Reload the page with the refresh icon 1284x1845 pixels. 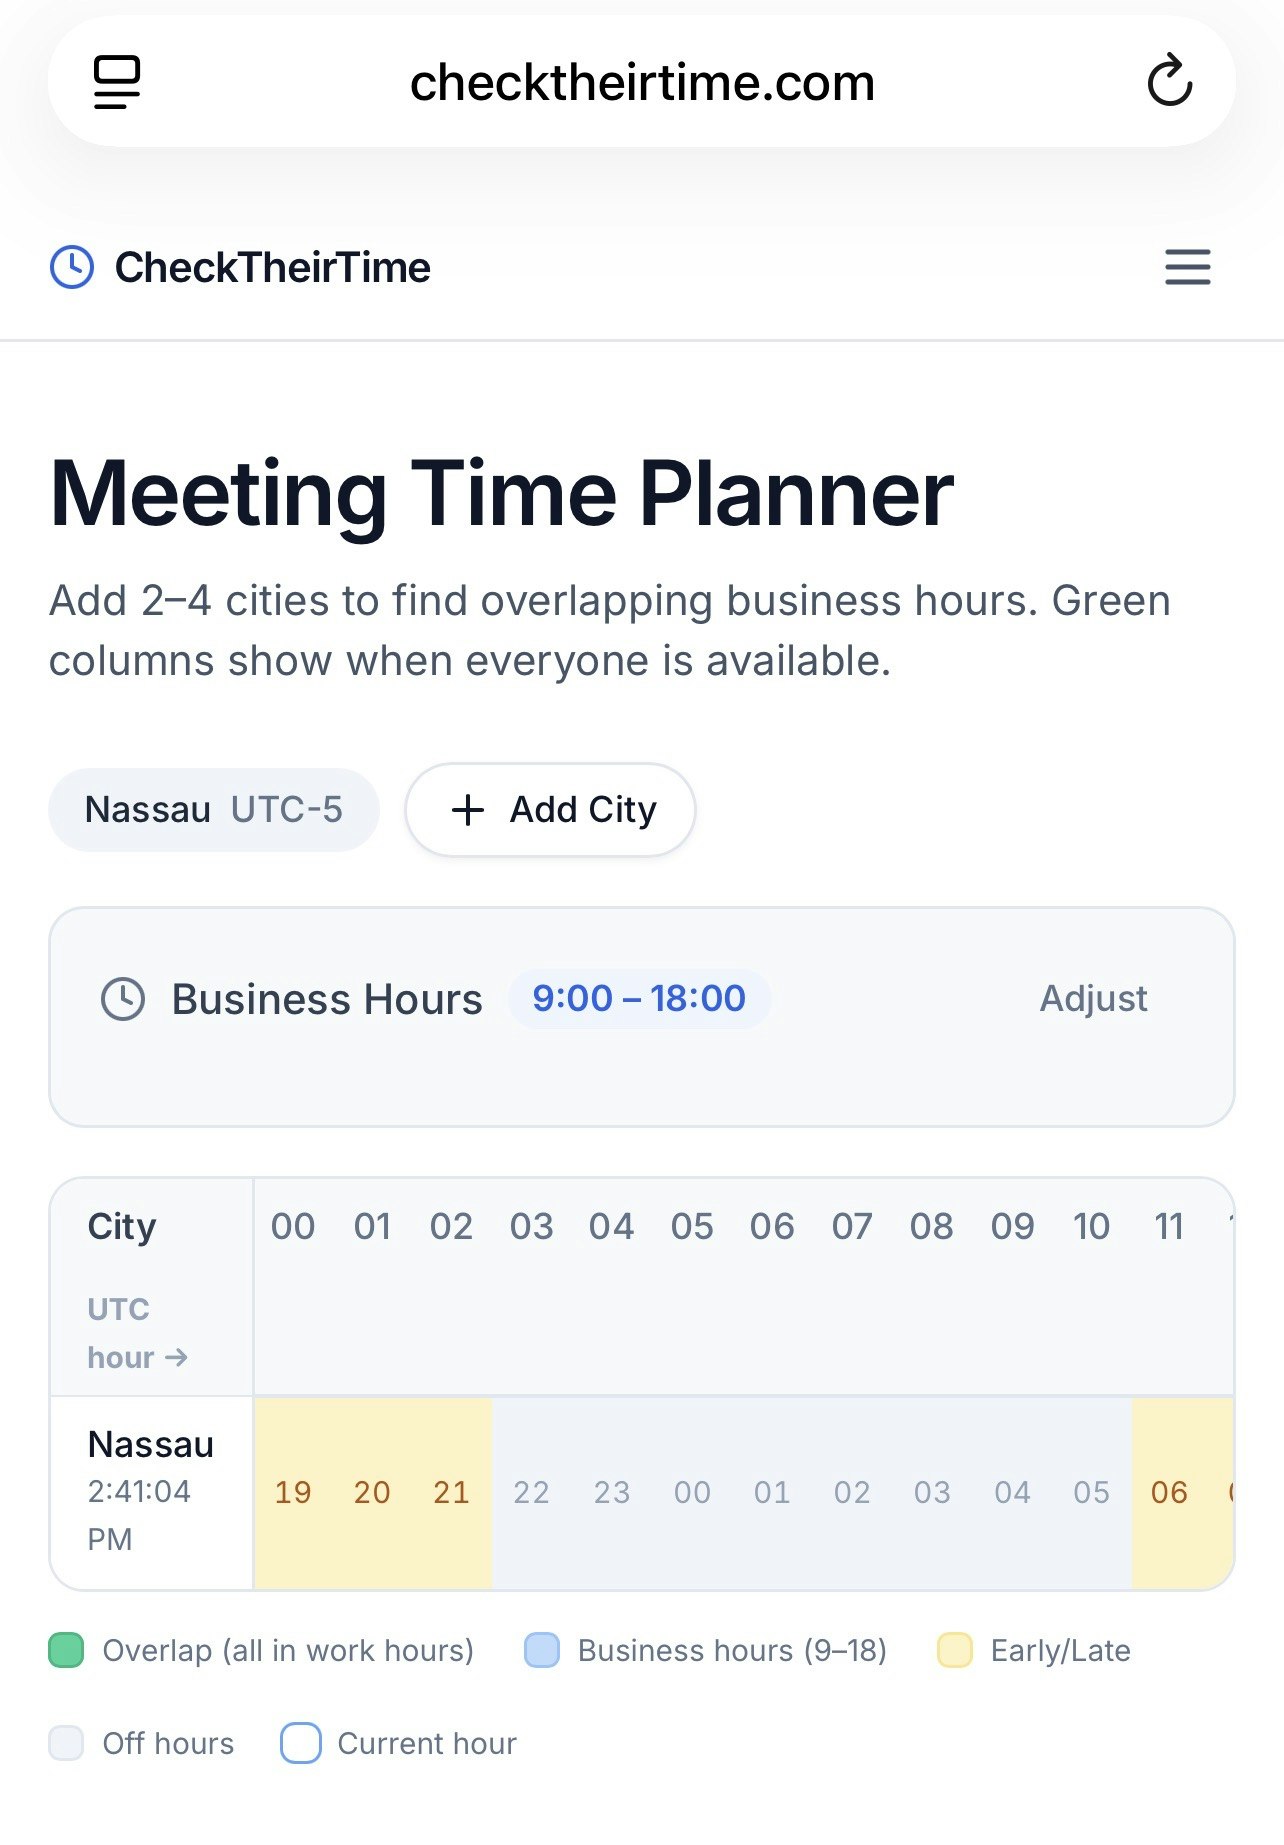click(x=1169, y=81)
